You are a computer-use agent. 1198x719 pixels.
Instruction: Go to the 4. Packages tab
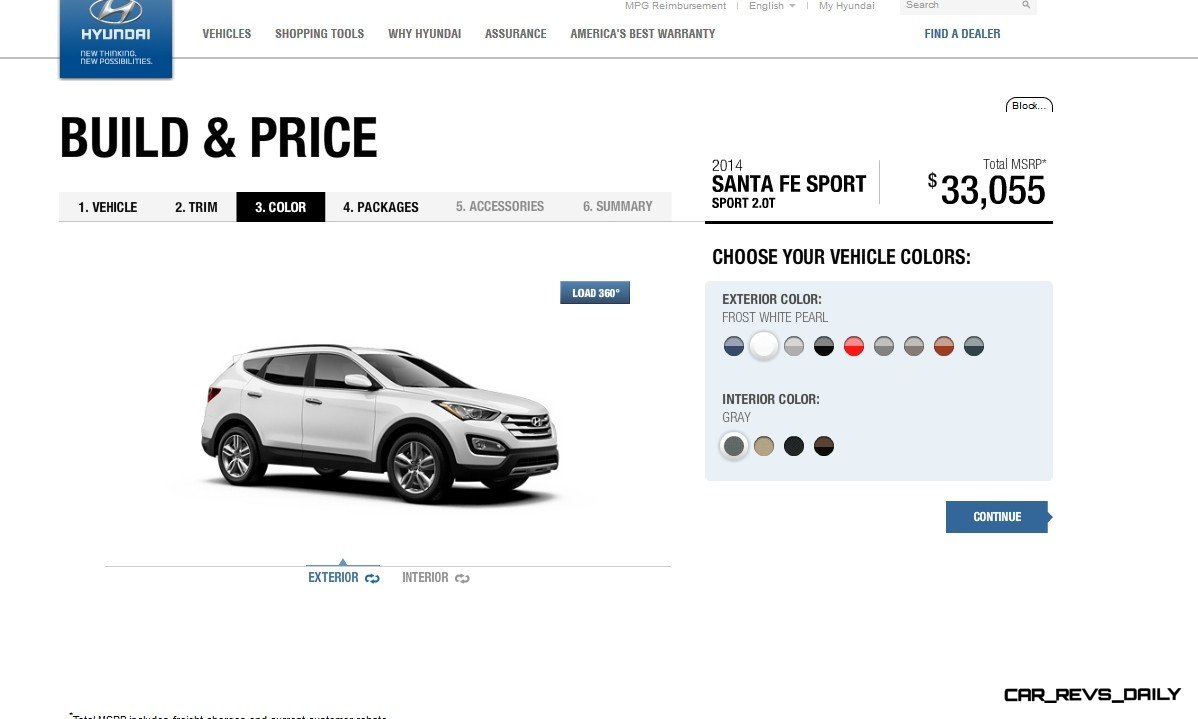(x=380, y=207)
